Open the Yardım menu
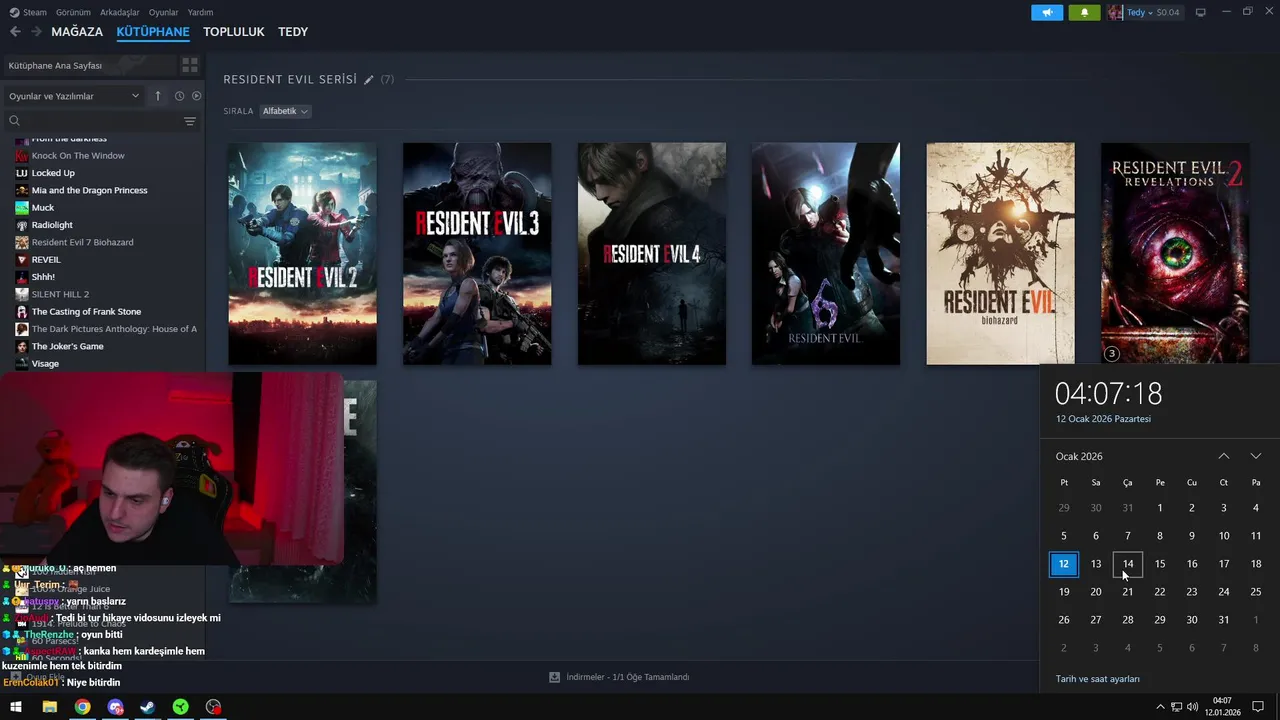Screen dimensions: 1280x720 pyautogui.click(x=200, y=12)
